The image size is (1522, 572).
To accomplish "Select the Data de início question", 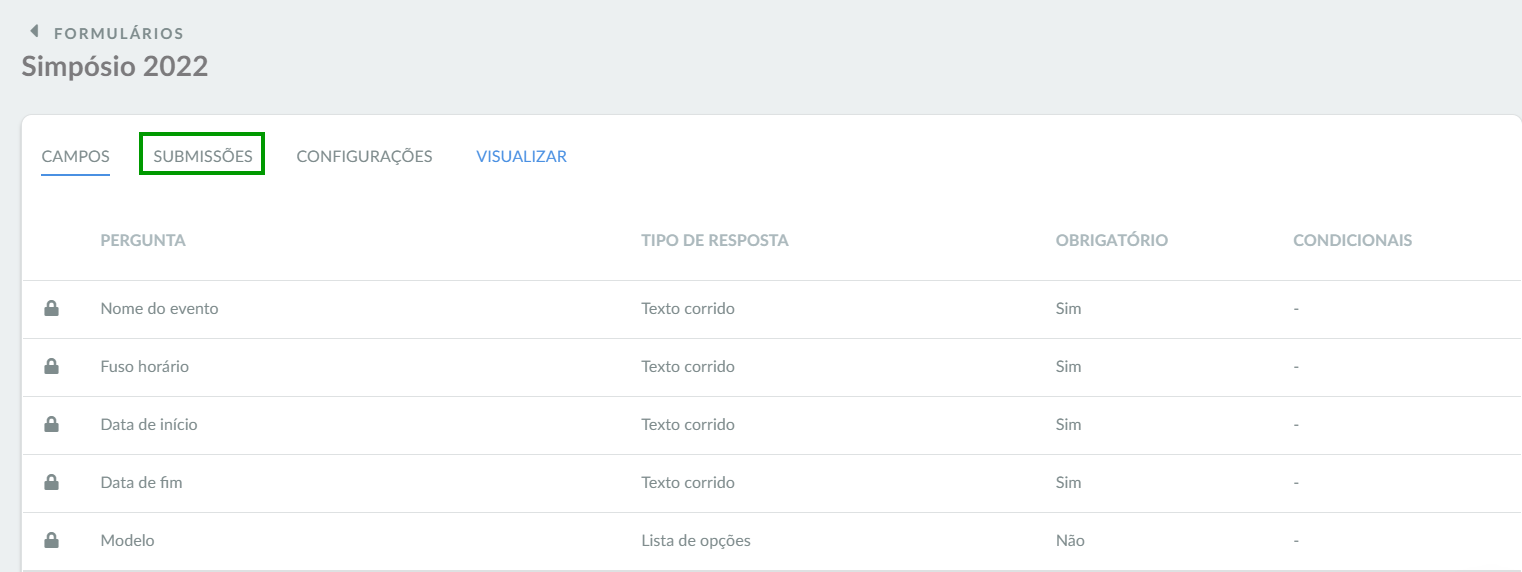I will click(149, 424).
